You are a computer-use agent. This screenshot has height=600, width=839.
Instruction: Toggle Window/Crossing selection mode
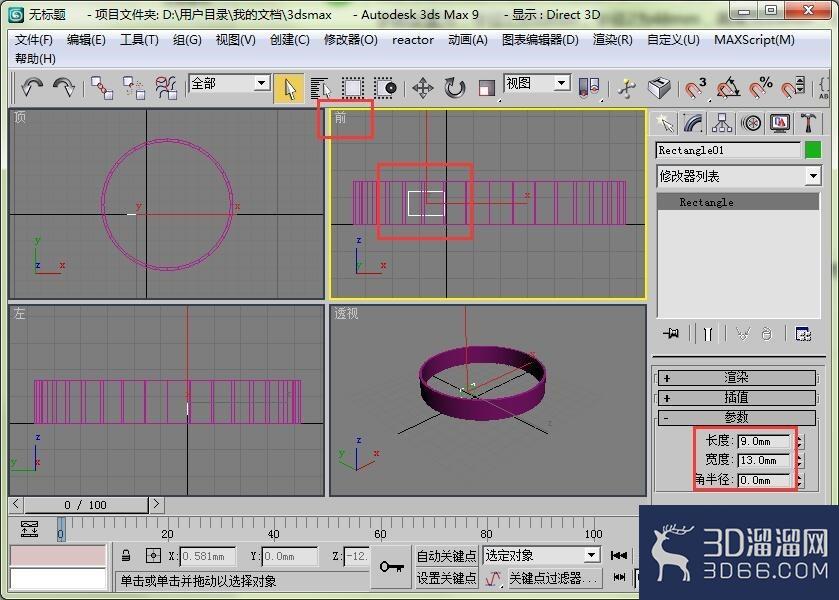click(385, 88)
